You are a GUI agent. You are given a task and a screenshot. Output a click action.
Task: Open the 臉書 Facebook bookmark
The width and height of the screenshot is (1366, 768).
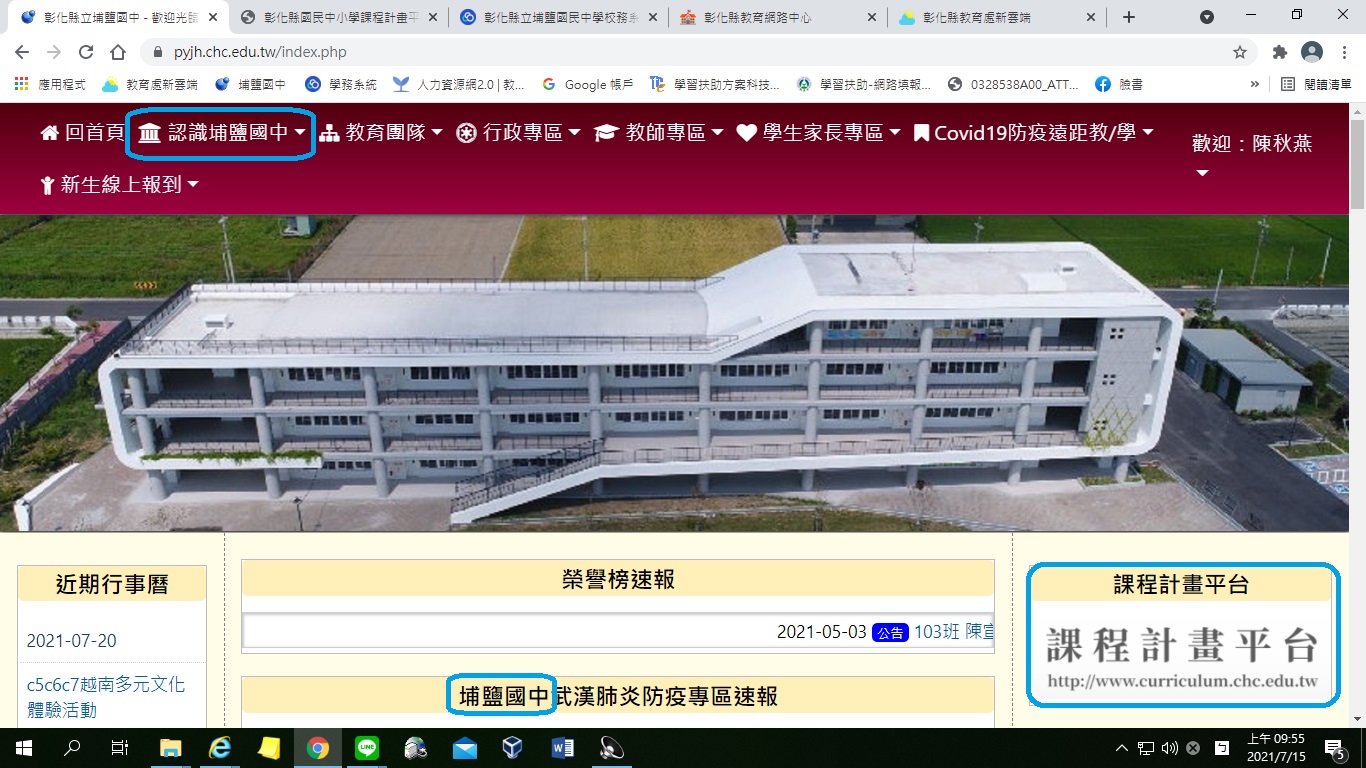[x=1119, y=85]
